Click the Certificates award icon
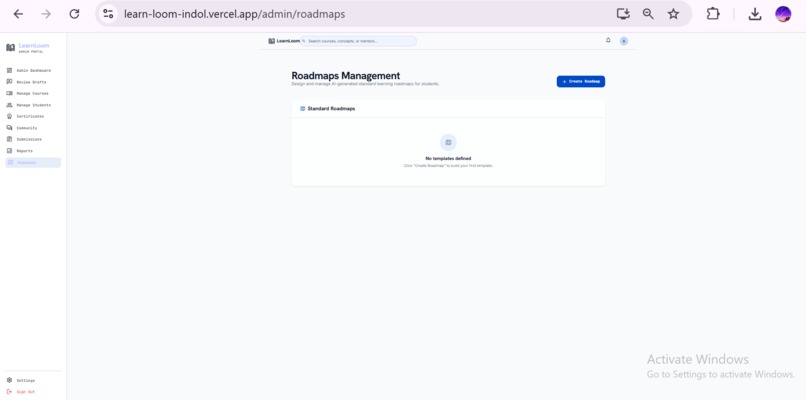This screenshot has height=400, width=806. coord(9,116)
